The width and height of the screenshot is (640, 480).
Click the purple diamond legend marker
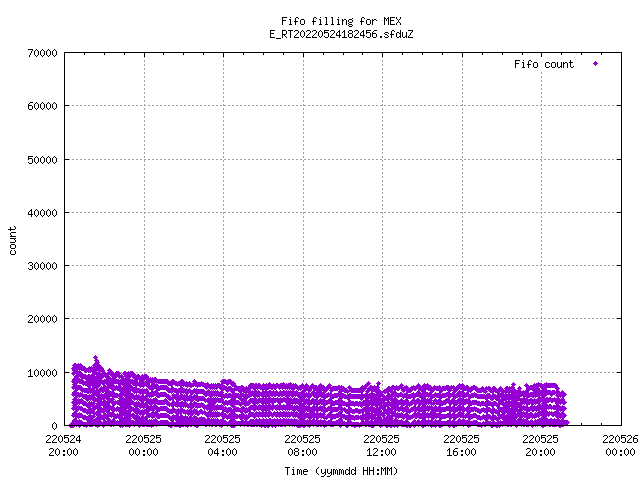[x=596, y=64]
